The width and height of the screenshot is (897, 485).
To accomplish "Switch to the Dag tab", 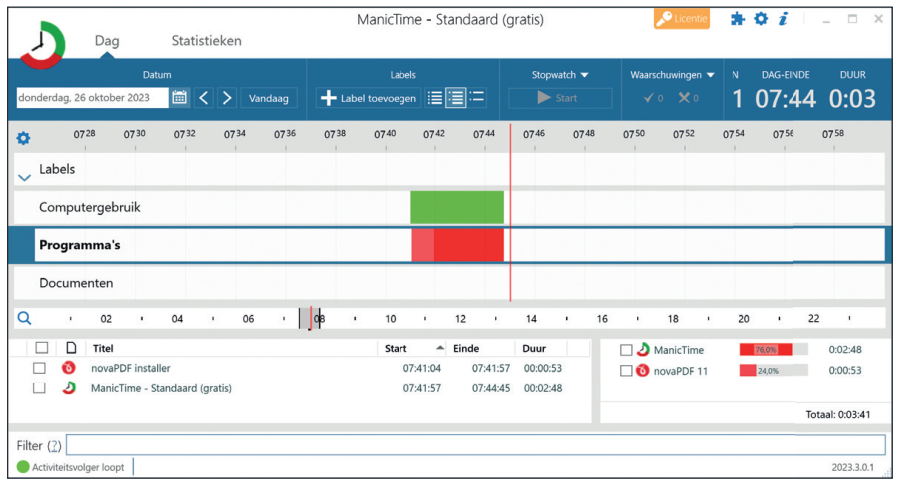I will [x=107, y=41].
